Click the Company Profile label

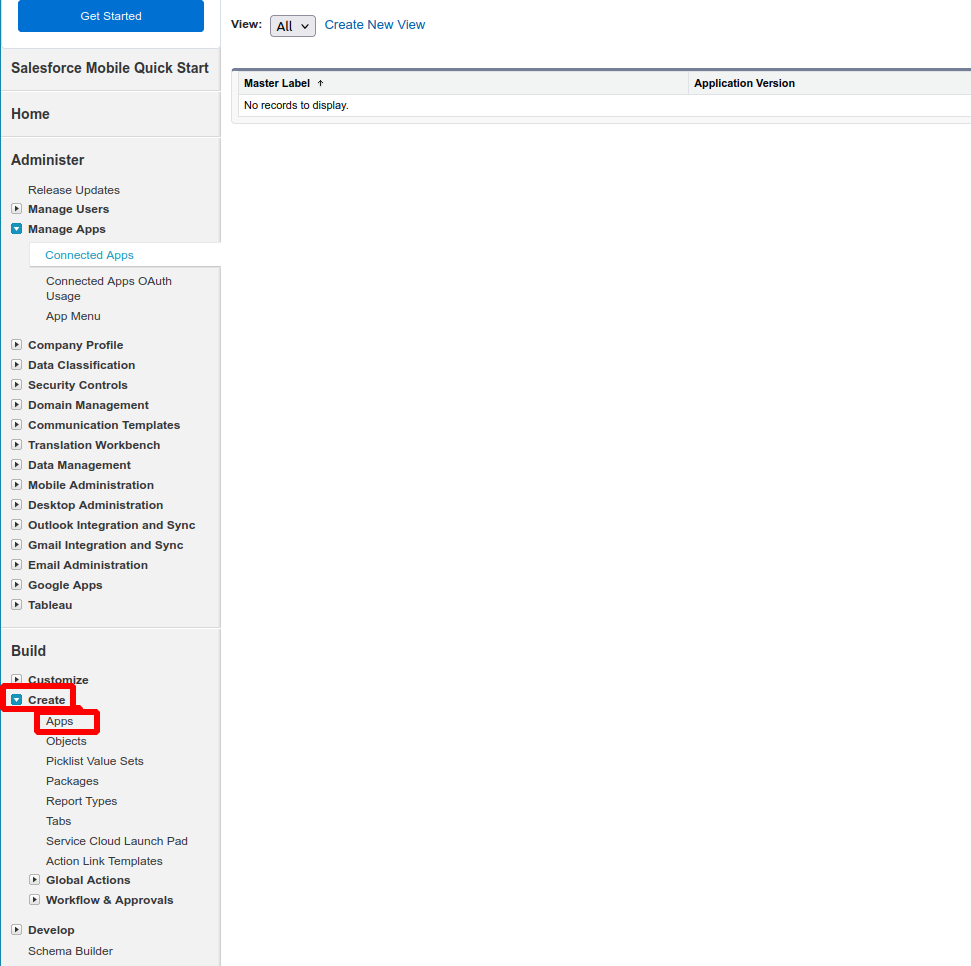coord(76,345)
